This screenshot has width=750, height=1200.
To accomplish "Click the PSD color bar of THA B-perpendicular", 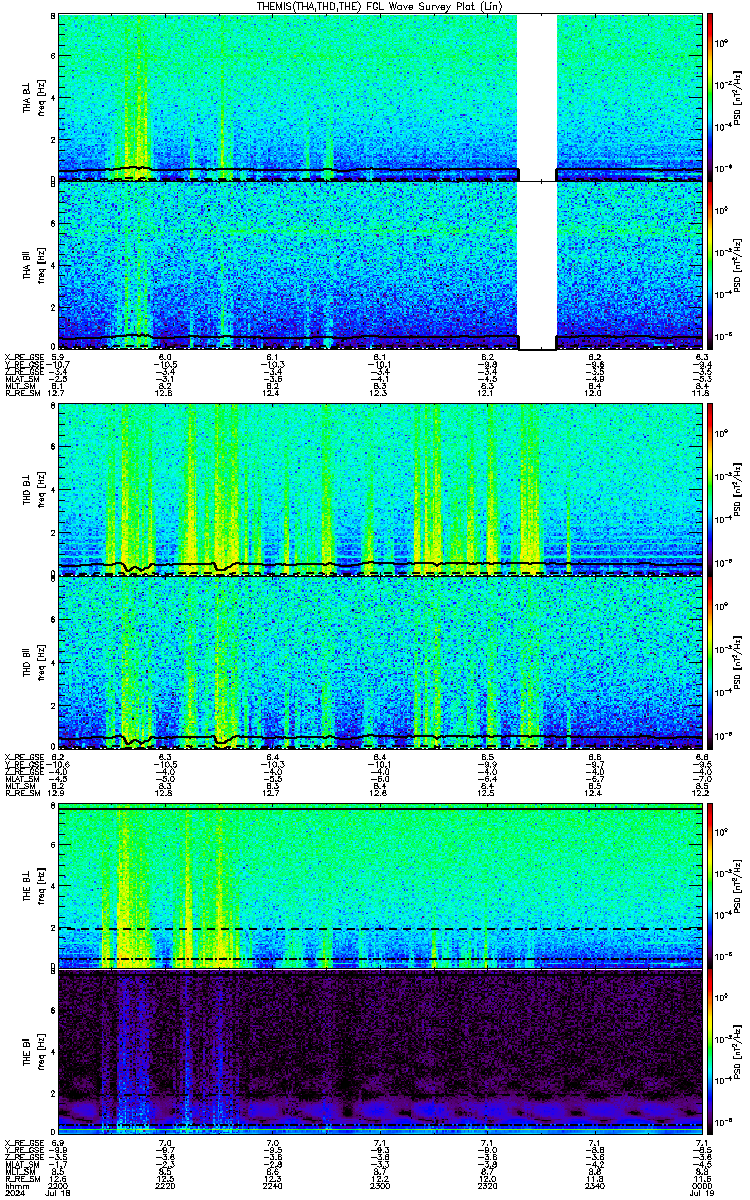I will (x=710, y=96).
